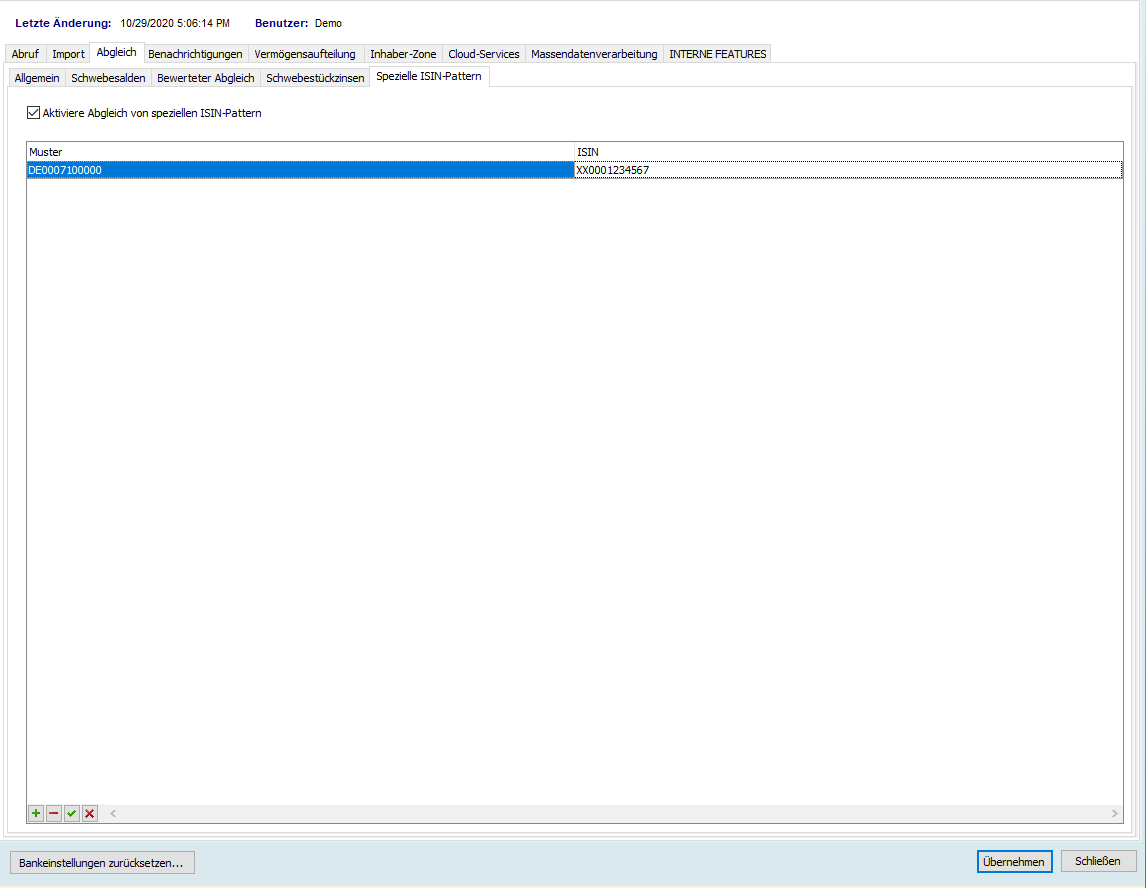Add a new ISIN pattern row with the green plus
The image size is (1146, 888).
(x=36, y=814)
